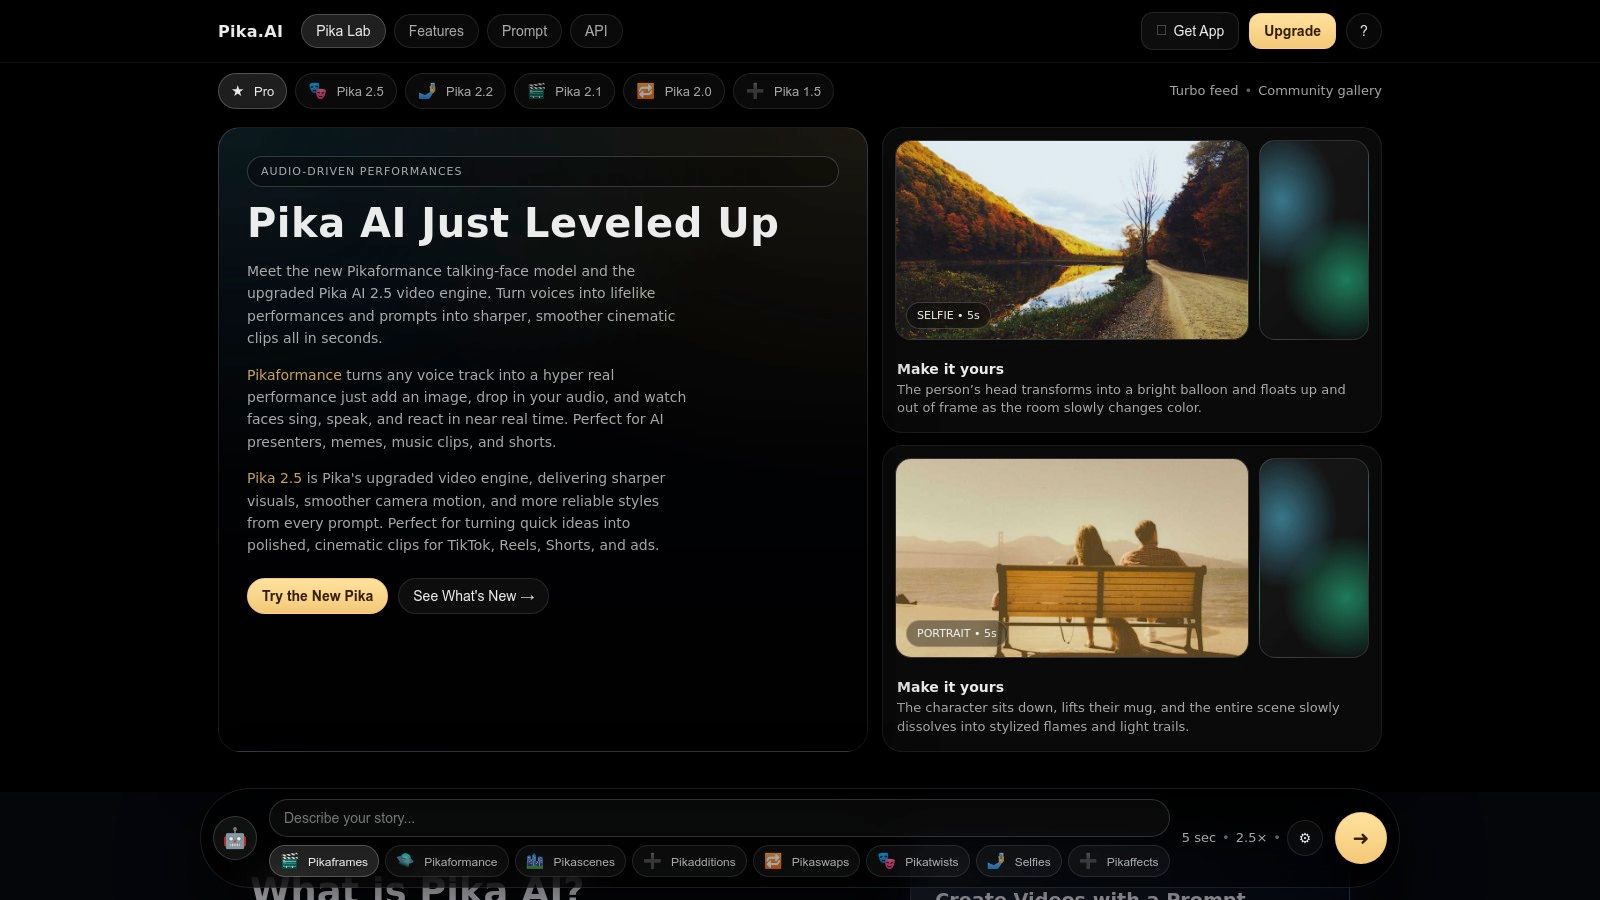Open the Turbo feed link
The image size is (1600, 900).
1204,90
